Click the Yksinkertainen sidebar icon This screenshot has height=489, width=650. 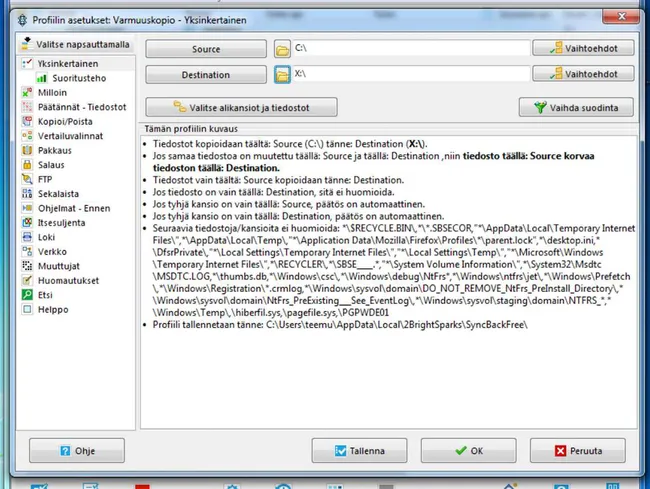(x=27, y=63)
